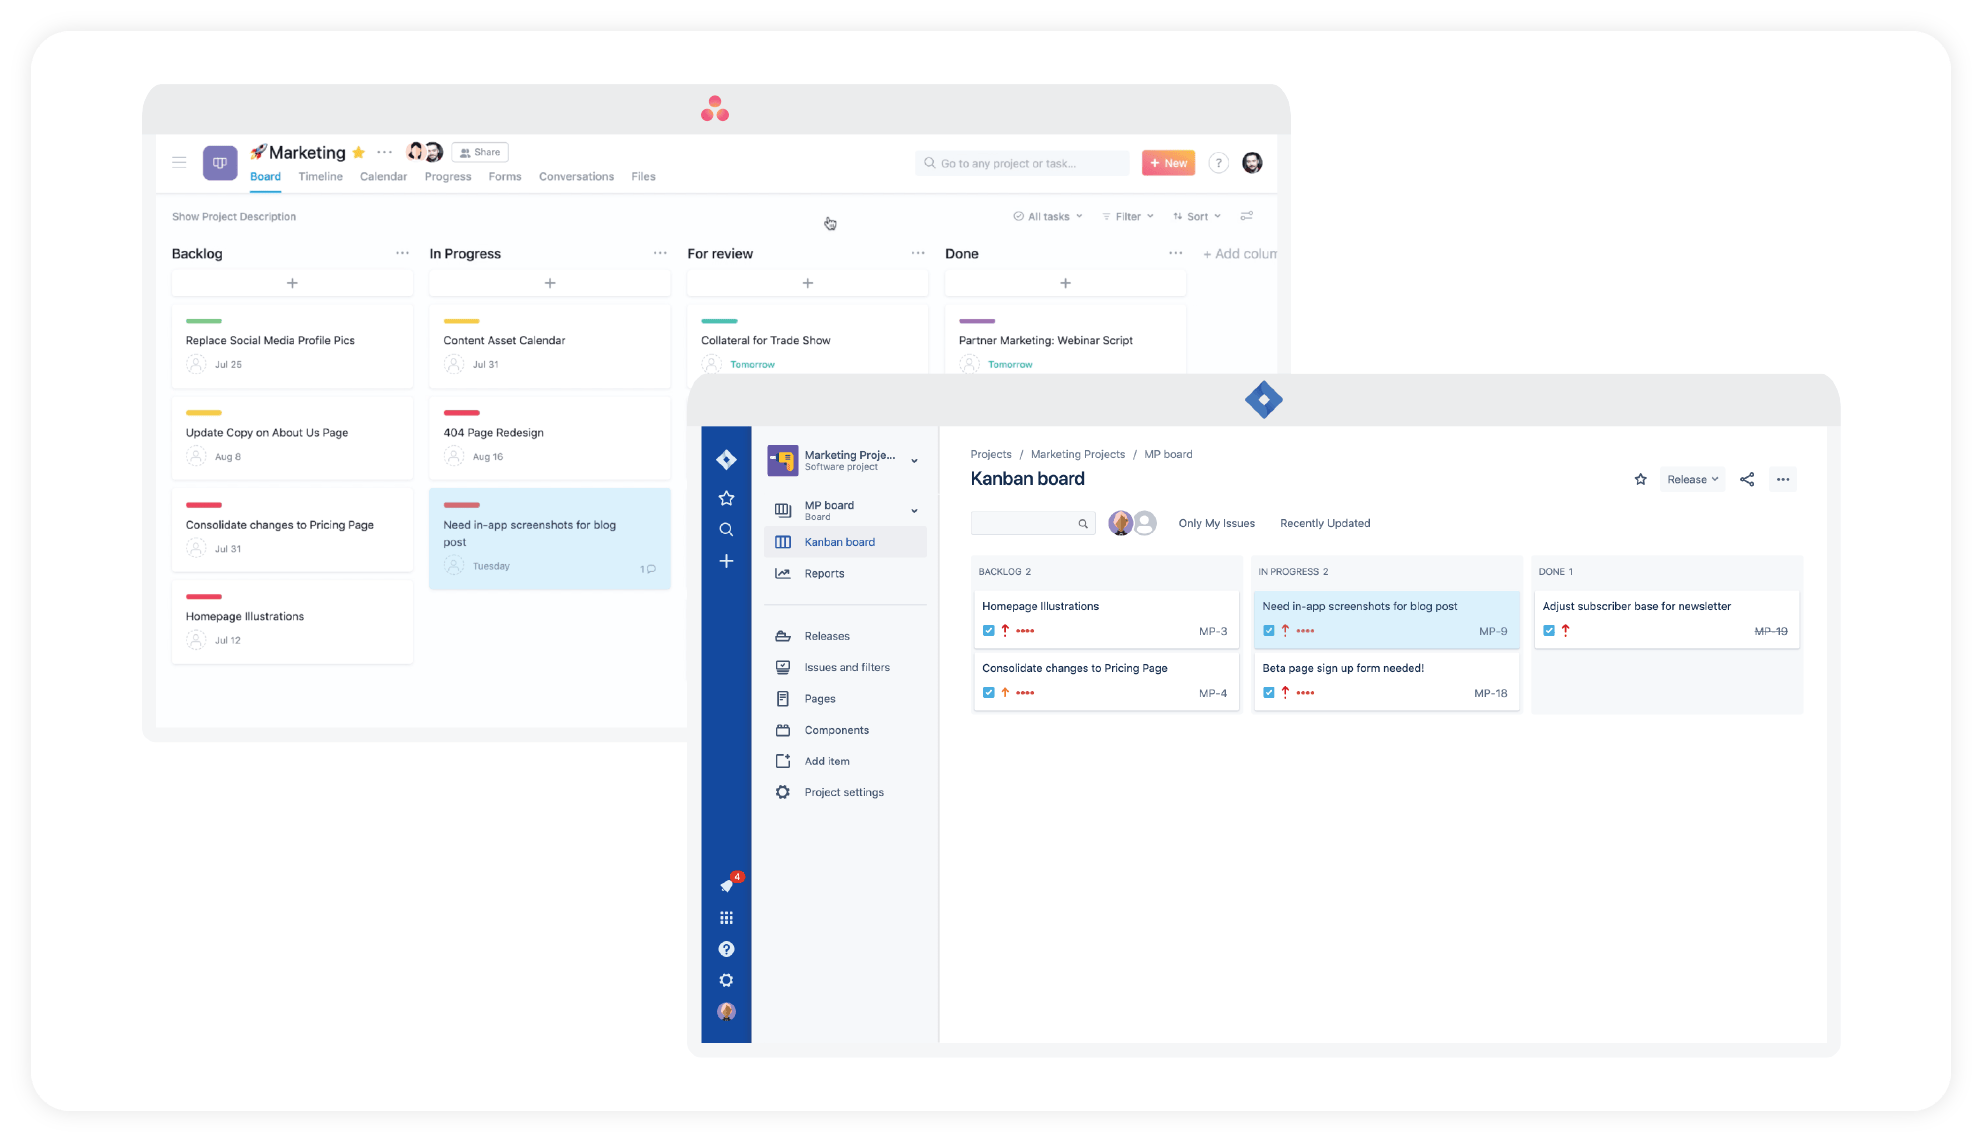
Task: Click the help icon in Jira sidebar
Action: coord(726,949)
